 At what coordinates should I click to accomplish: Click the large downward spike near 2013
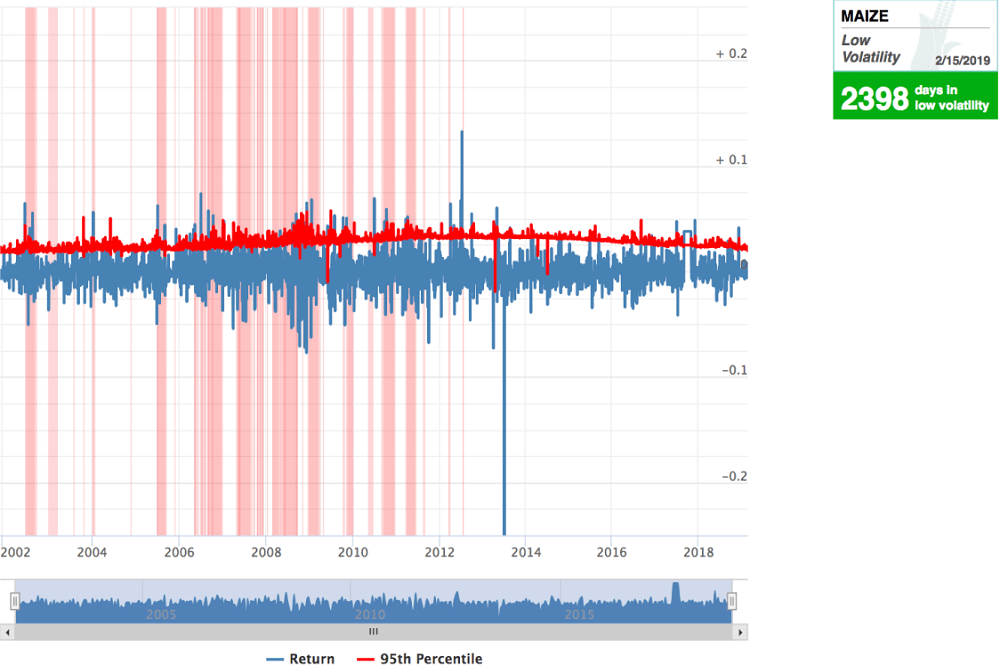pos(503,450)
